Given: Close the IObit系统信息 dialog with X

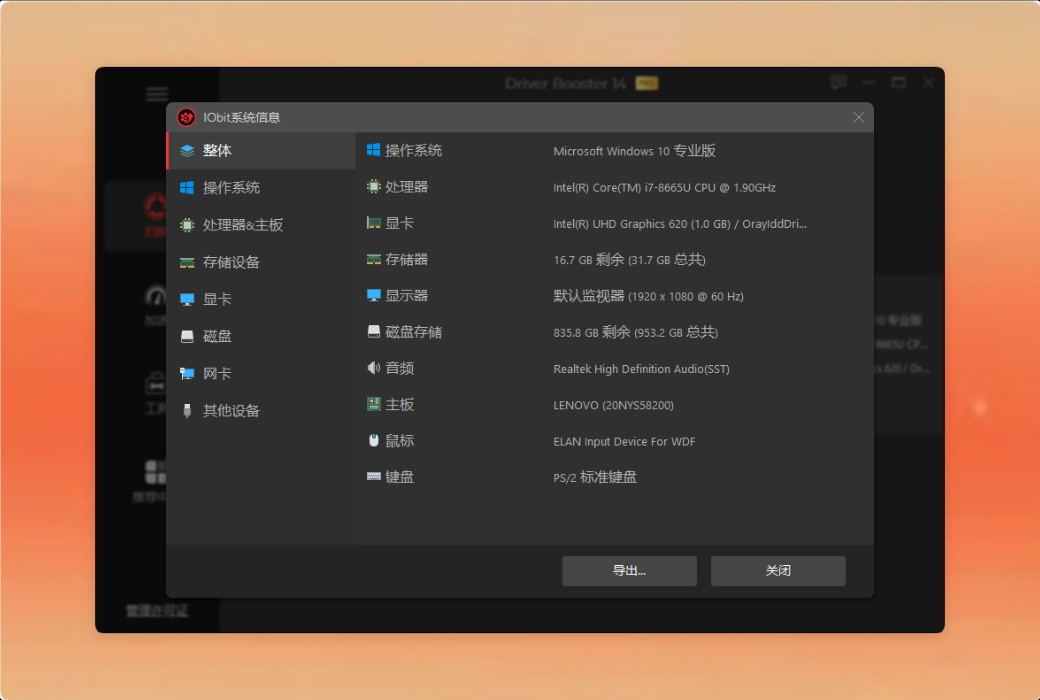Looking at the screenshot, I should tap(858, 117).
